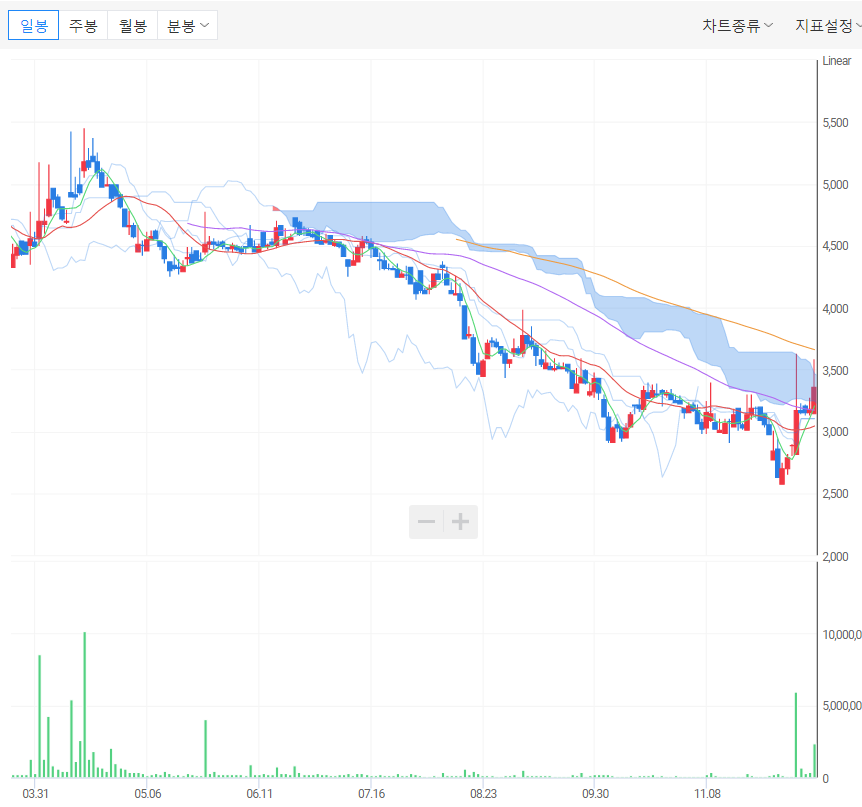862x807 pixels.
Task: Click the 06.11 date axis label
Action: 259,794
